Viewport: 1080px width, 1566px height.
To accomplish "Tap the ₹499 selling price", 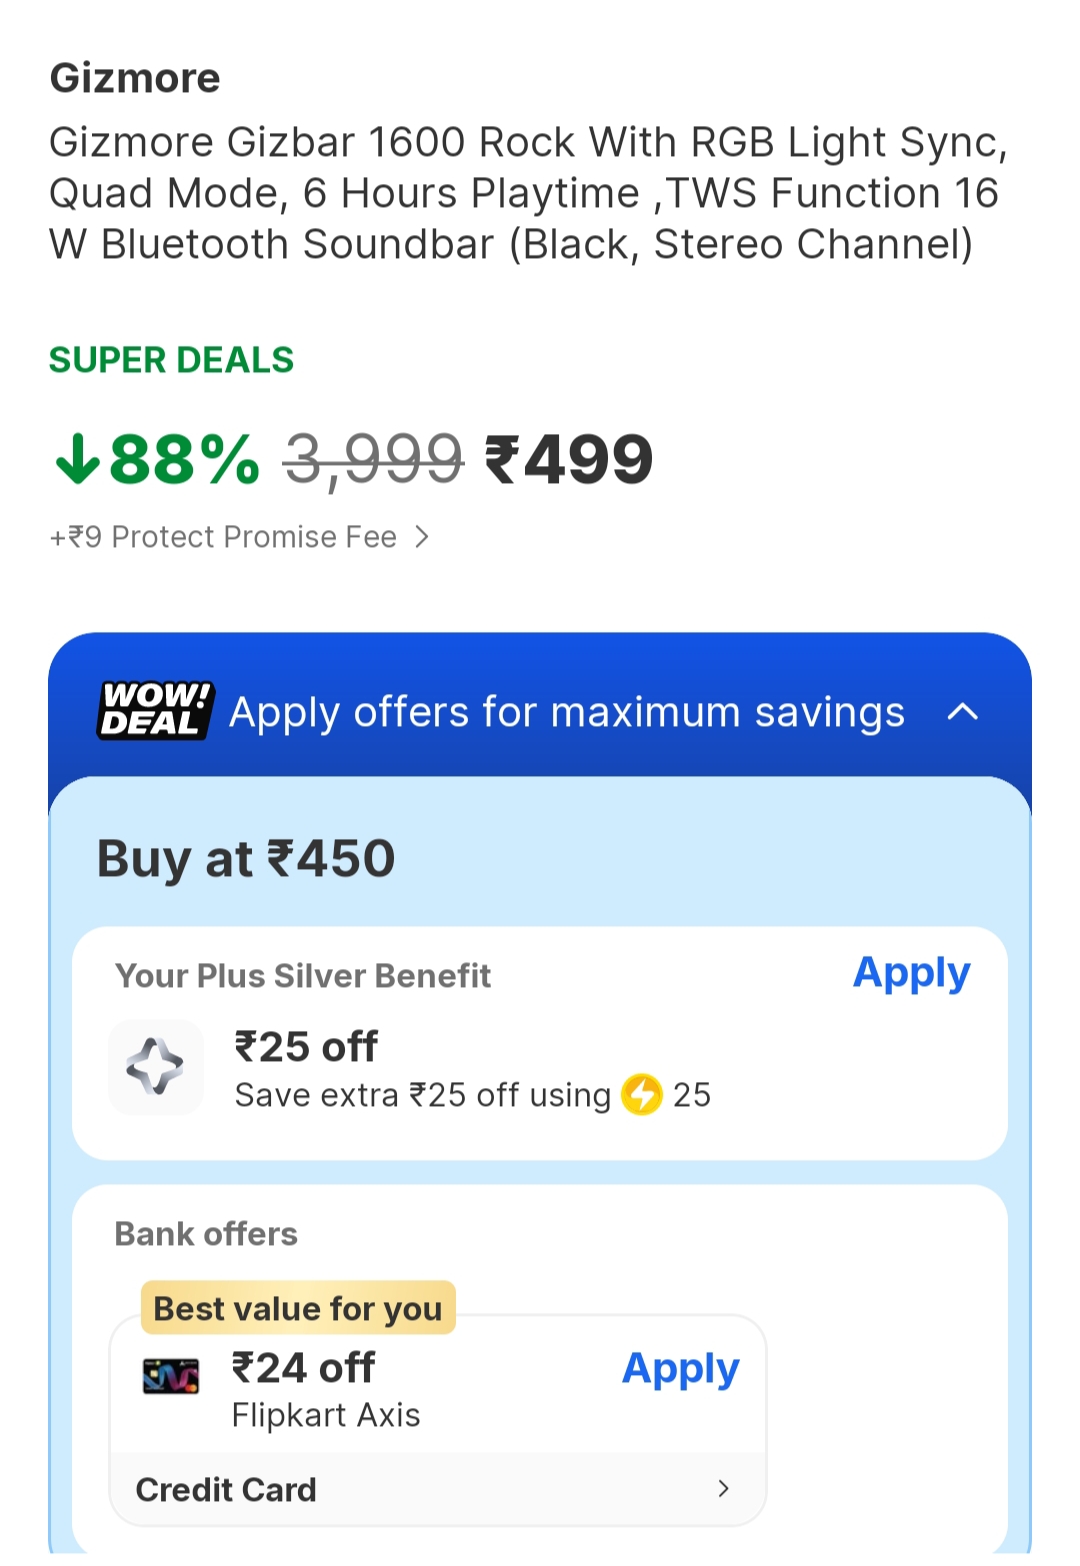I will [x=569, y=460].
